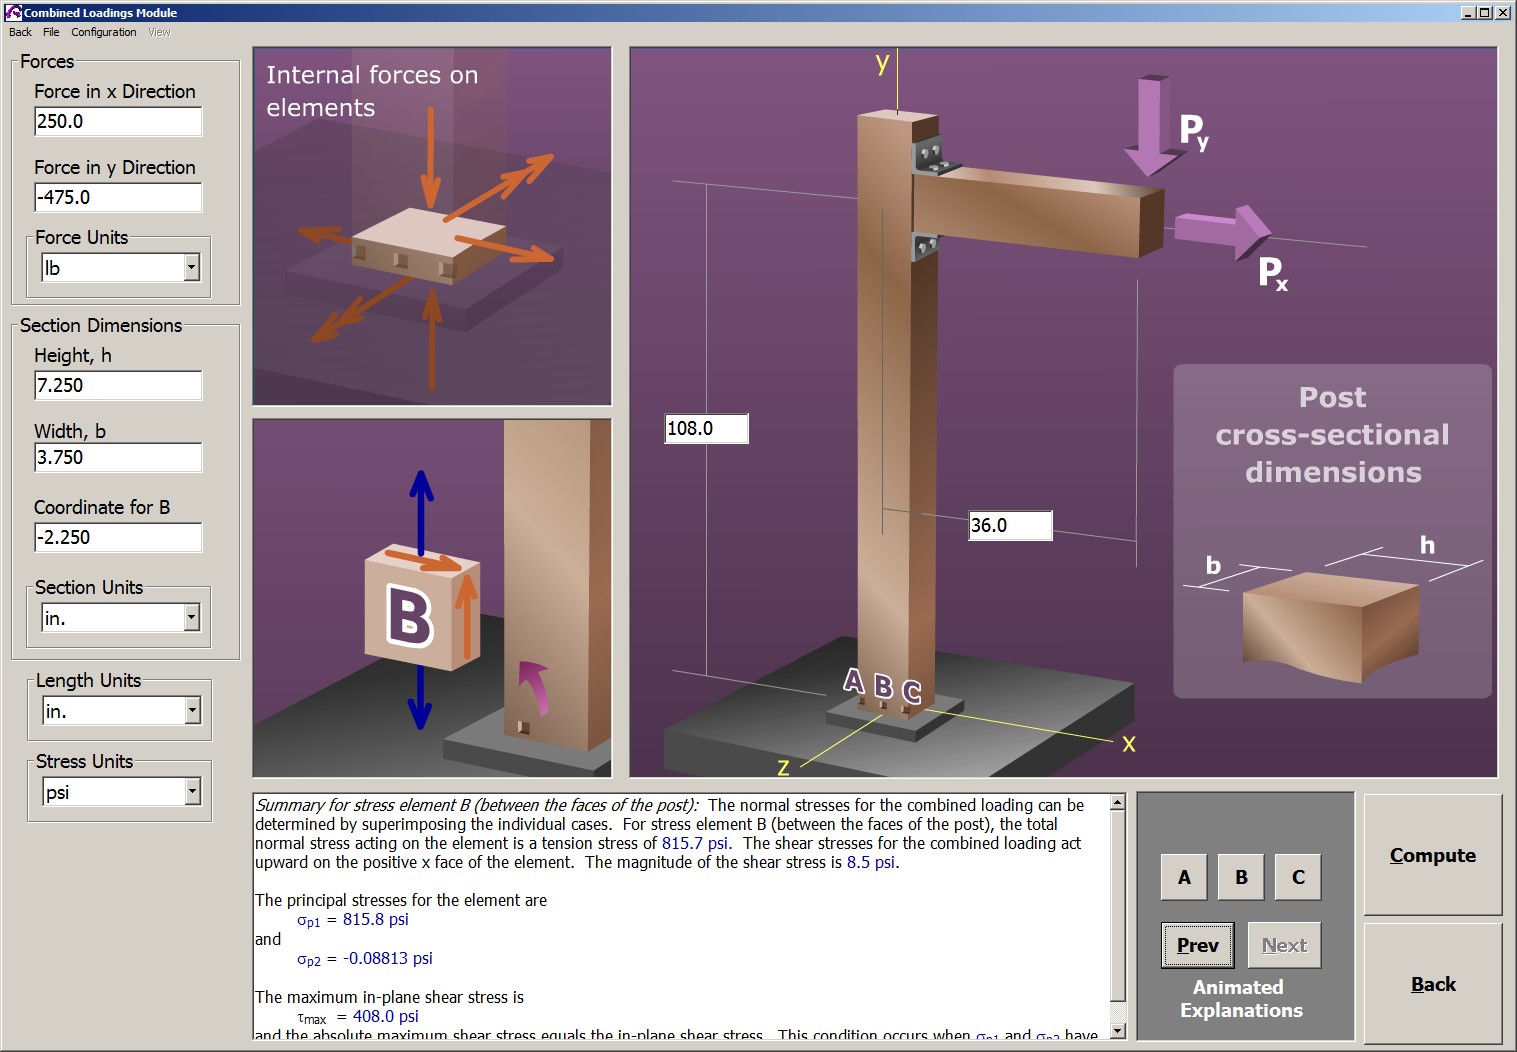Open the File menu
Screen dimensions: 1517x1052
coord(50,32)
